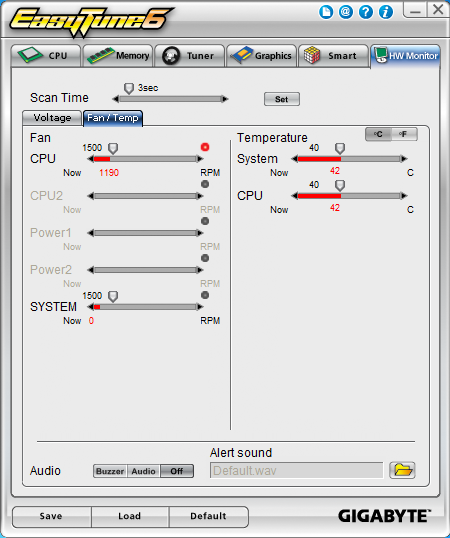This screenshot has width=450, height=538.
Task: Switch to the Voltage sub-tab
Action: [52, 118]
